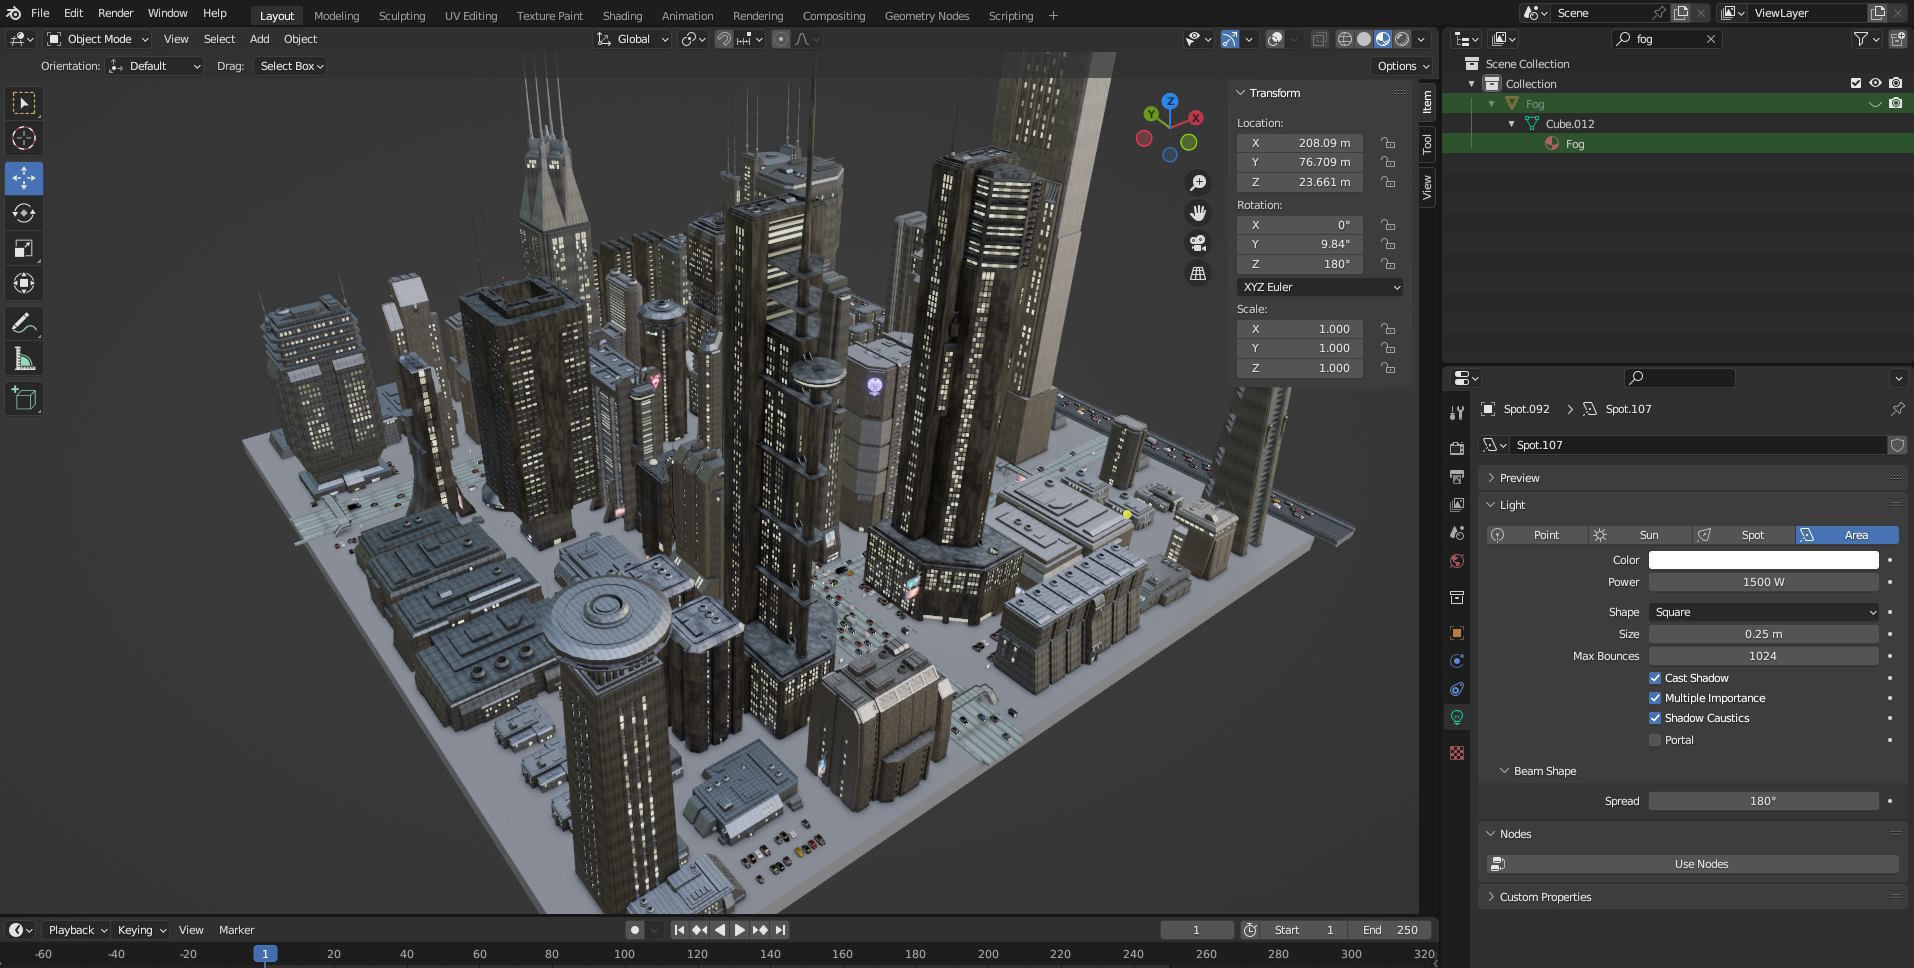Open the Object properties tab icon
The height and width of the screenshot is (968, 1914).
[x=1457, y=633]
